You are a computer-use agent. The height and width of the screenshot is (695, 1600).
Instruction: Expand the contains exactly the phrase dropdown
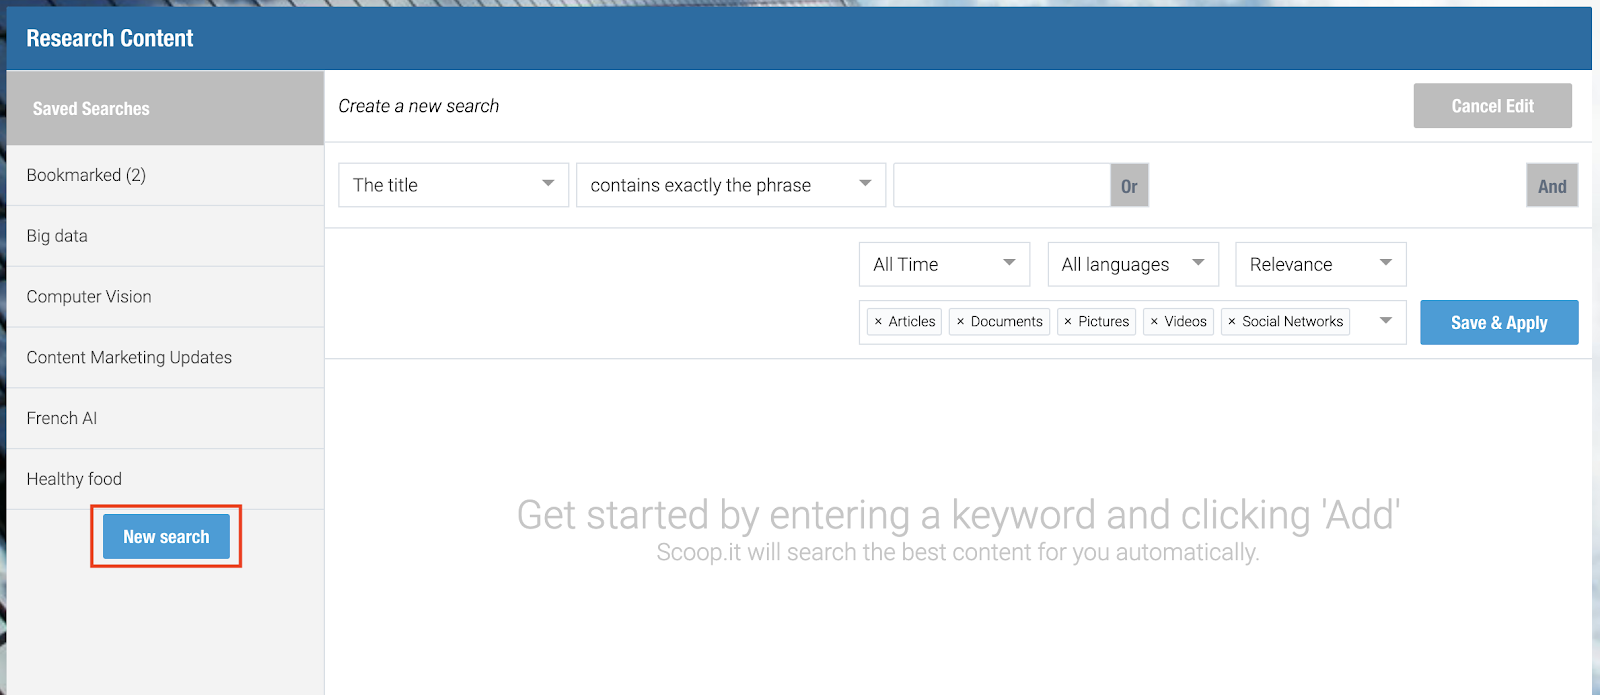[731, 185]
